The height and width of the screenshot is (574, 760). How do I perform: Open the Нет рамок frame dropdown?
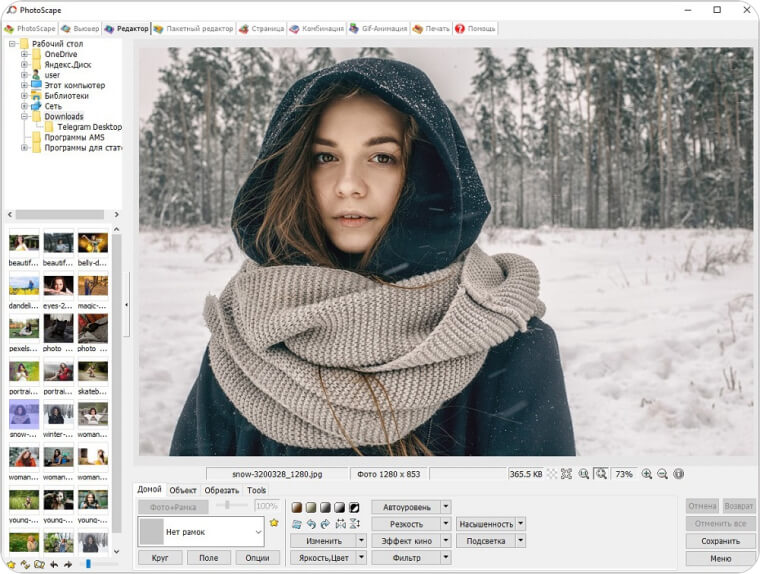tap(258, 532)
